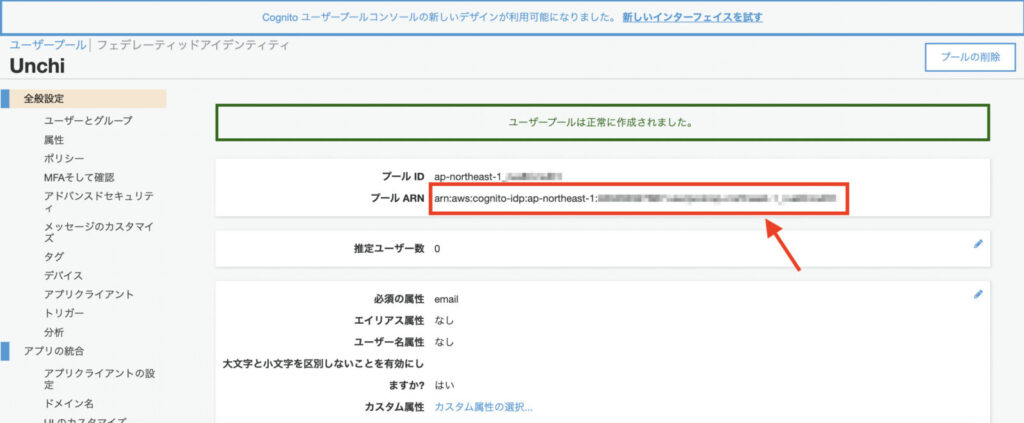Image resolution: width=1024 pixels, height=423 pixels.
Task: Try the new interface link
Action: pos(692,17)
